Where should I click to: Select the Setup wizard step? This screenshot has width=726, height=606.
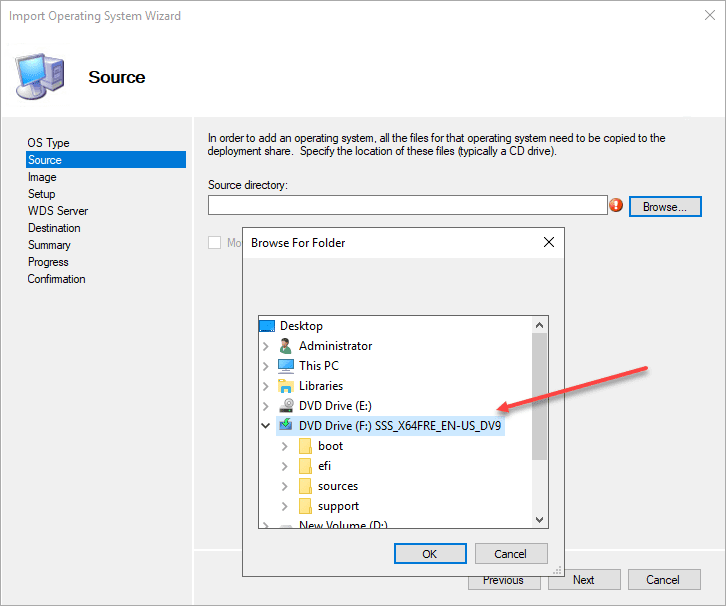(42, 194)
